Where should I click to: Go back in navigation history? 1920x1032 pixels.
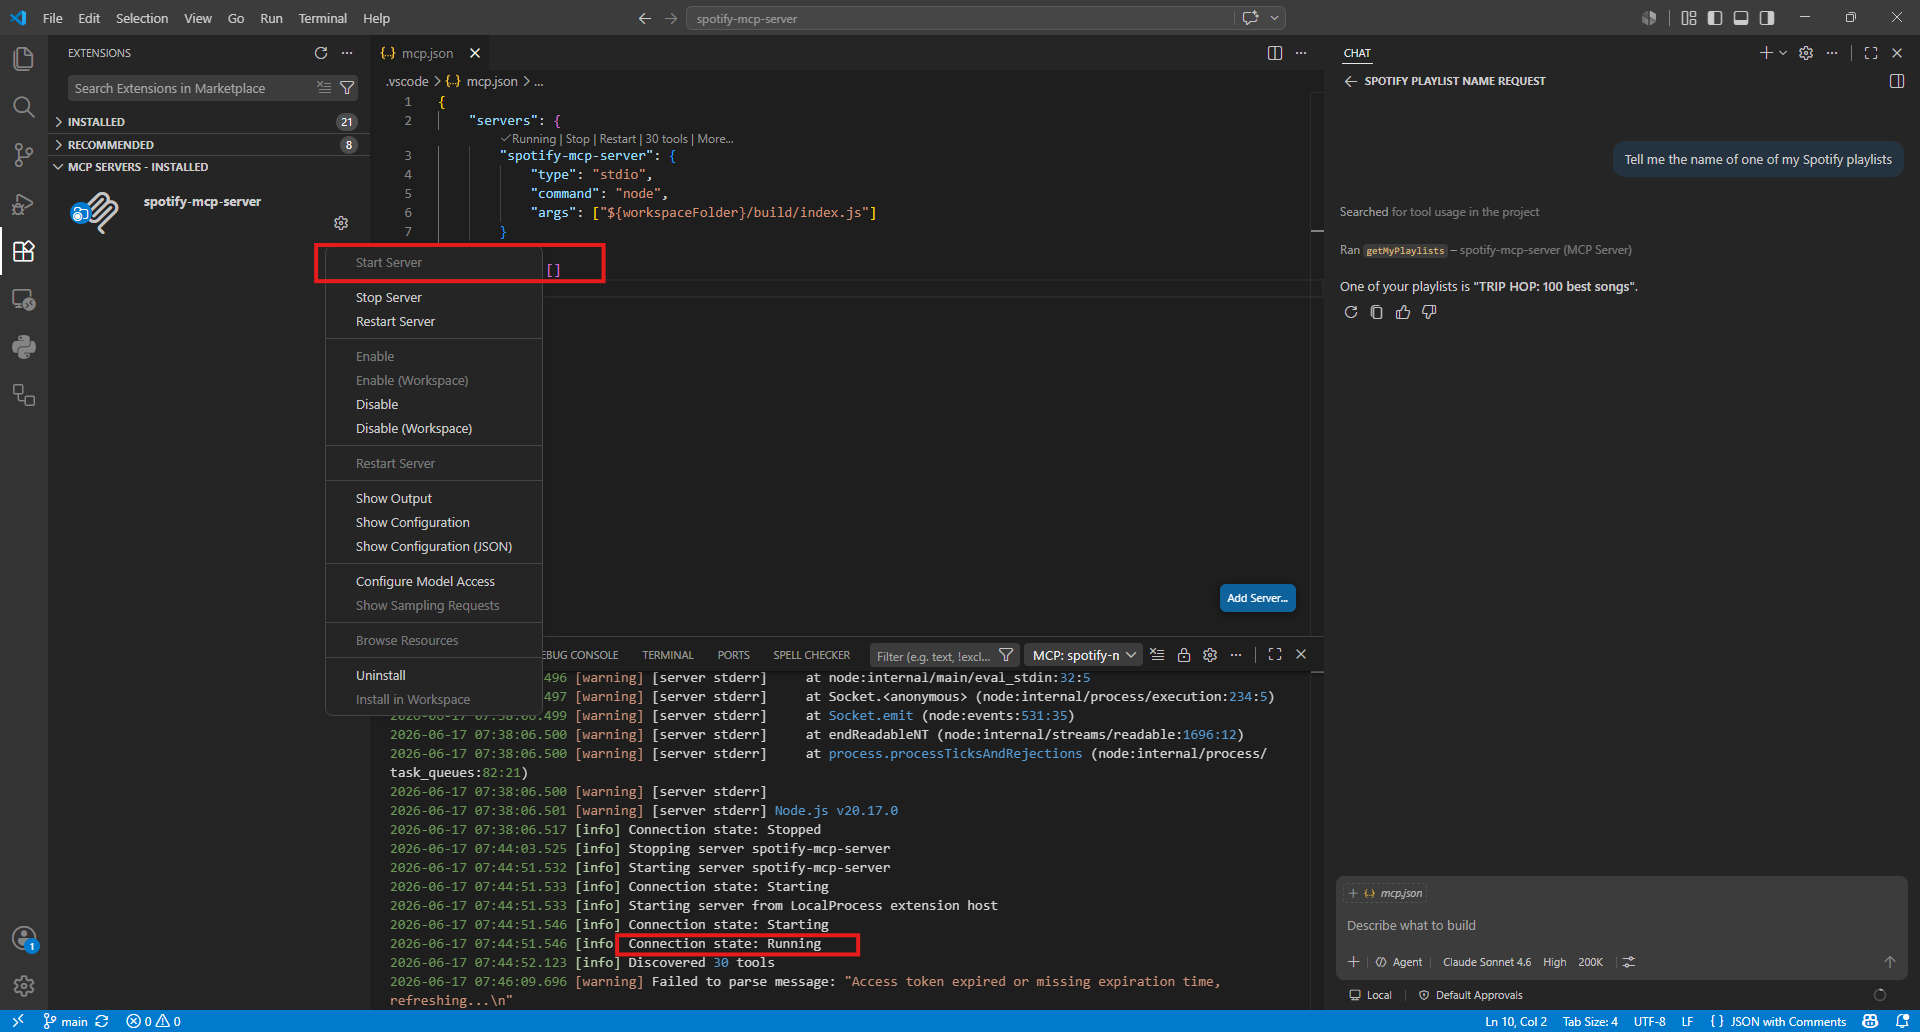(645, 18)
